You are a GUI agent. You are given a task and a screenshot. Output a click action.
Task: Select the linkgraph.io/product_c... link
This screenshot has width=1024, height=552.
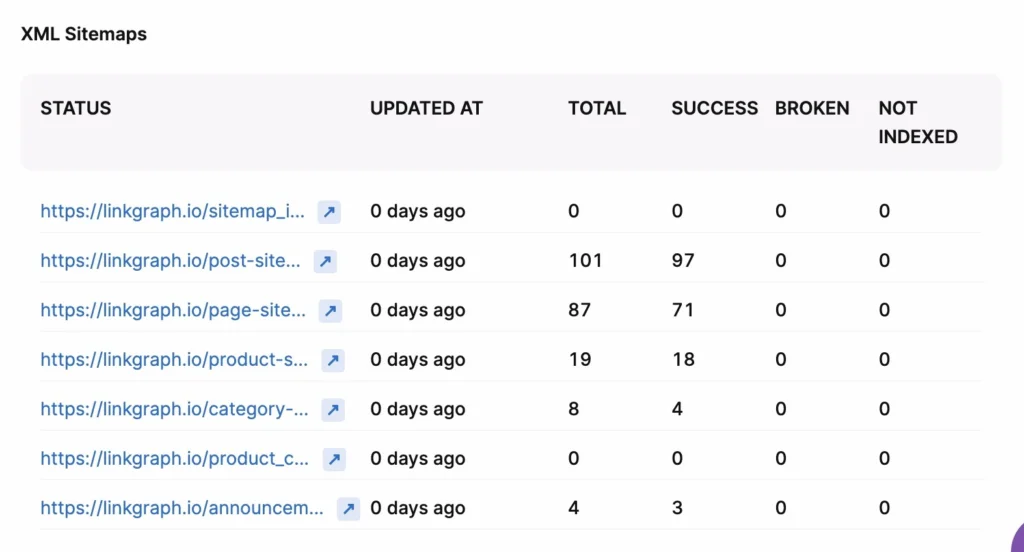click(x=174, y=459)
